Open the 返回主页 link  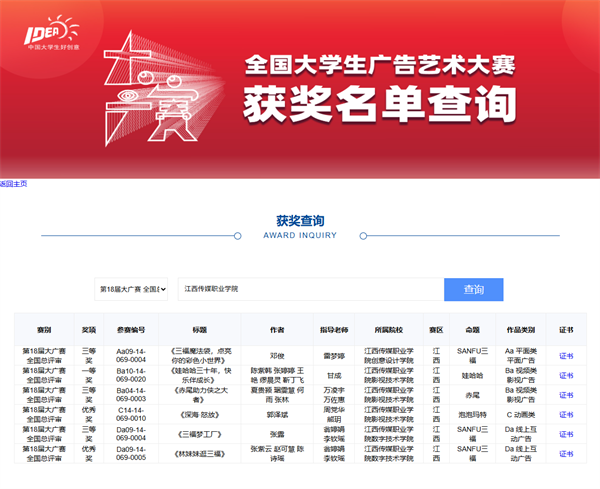[13, 184]
